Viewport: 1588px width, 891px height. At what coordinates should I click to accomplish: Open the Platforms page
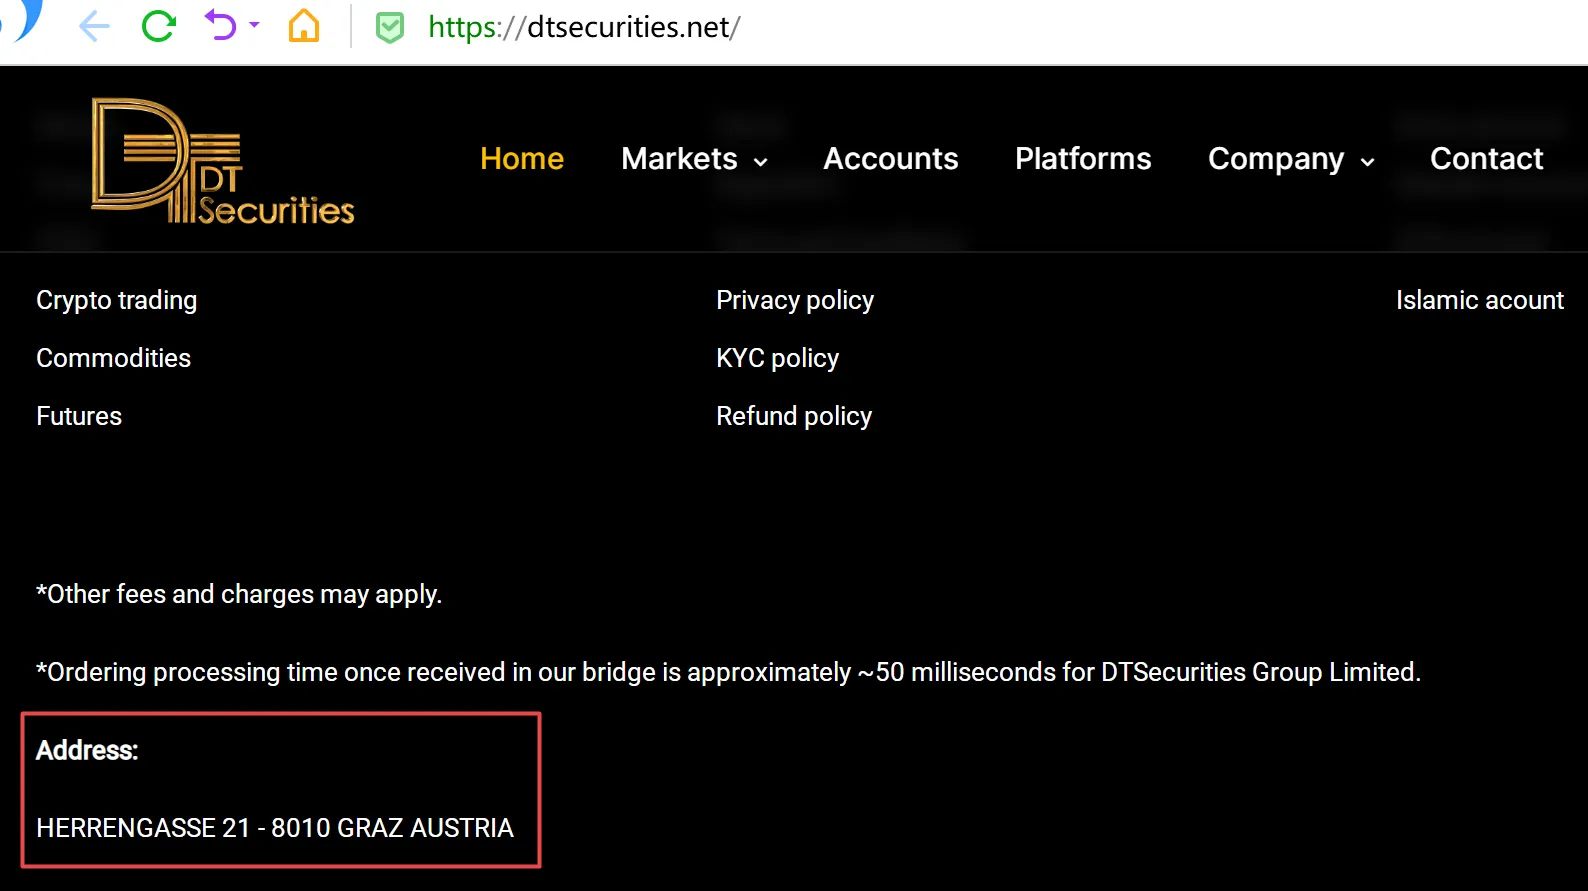pos(1083,158)
